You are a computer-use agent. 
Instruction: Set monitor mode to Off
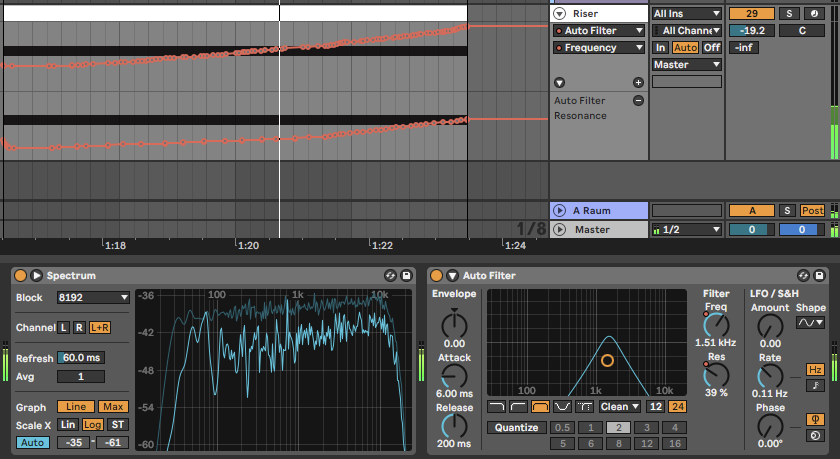pyautogui.click(x=711, y=48)
